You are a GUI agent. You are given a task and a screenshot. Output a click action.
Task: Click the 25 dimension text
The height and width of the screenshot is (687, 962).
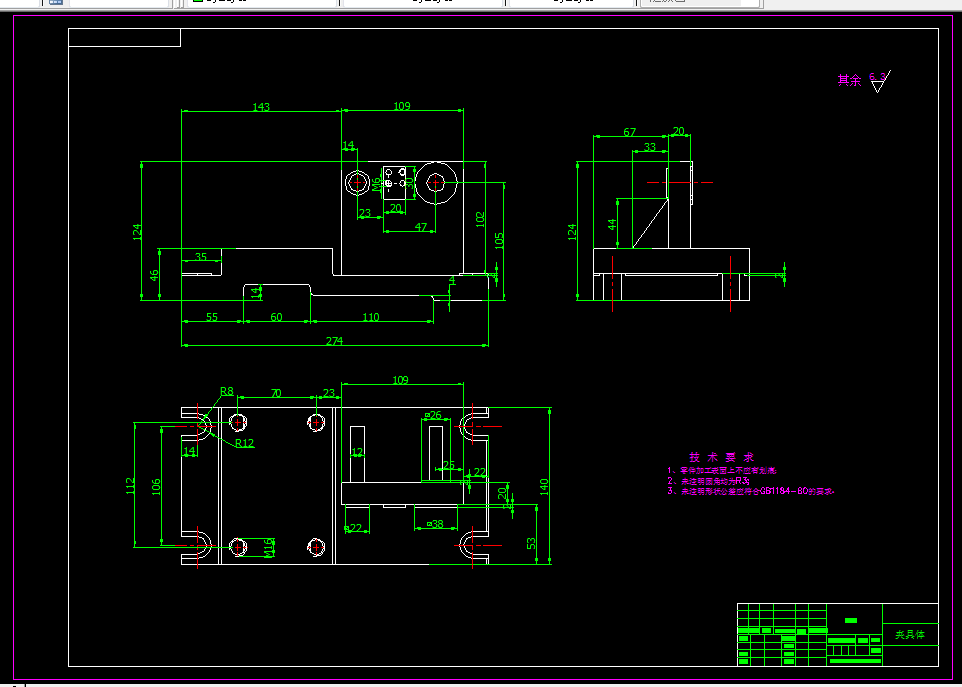point(449,465)
